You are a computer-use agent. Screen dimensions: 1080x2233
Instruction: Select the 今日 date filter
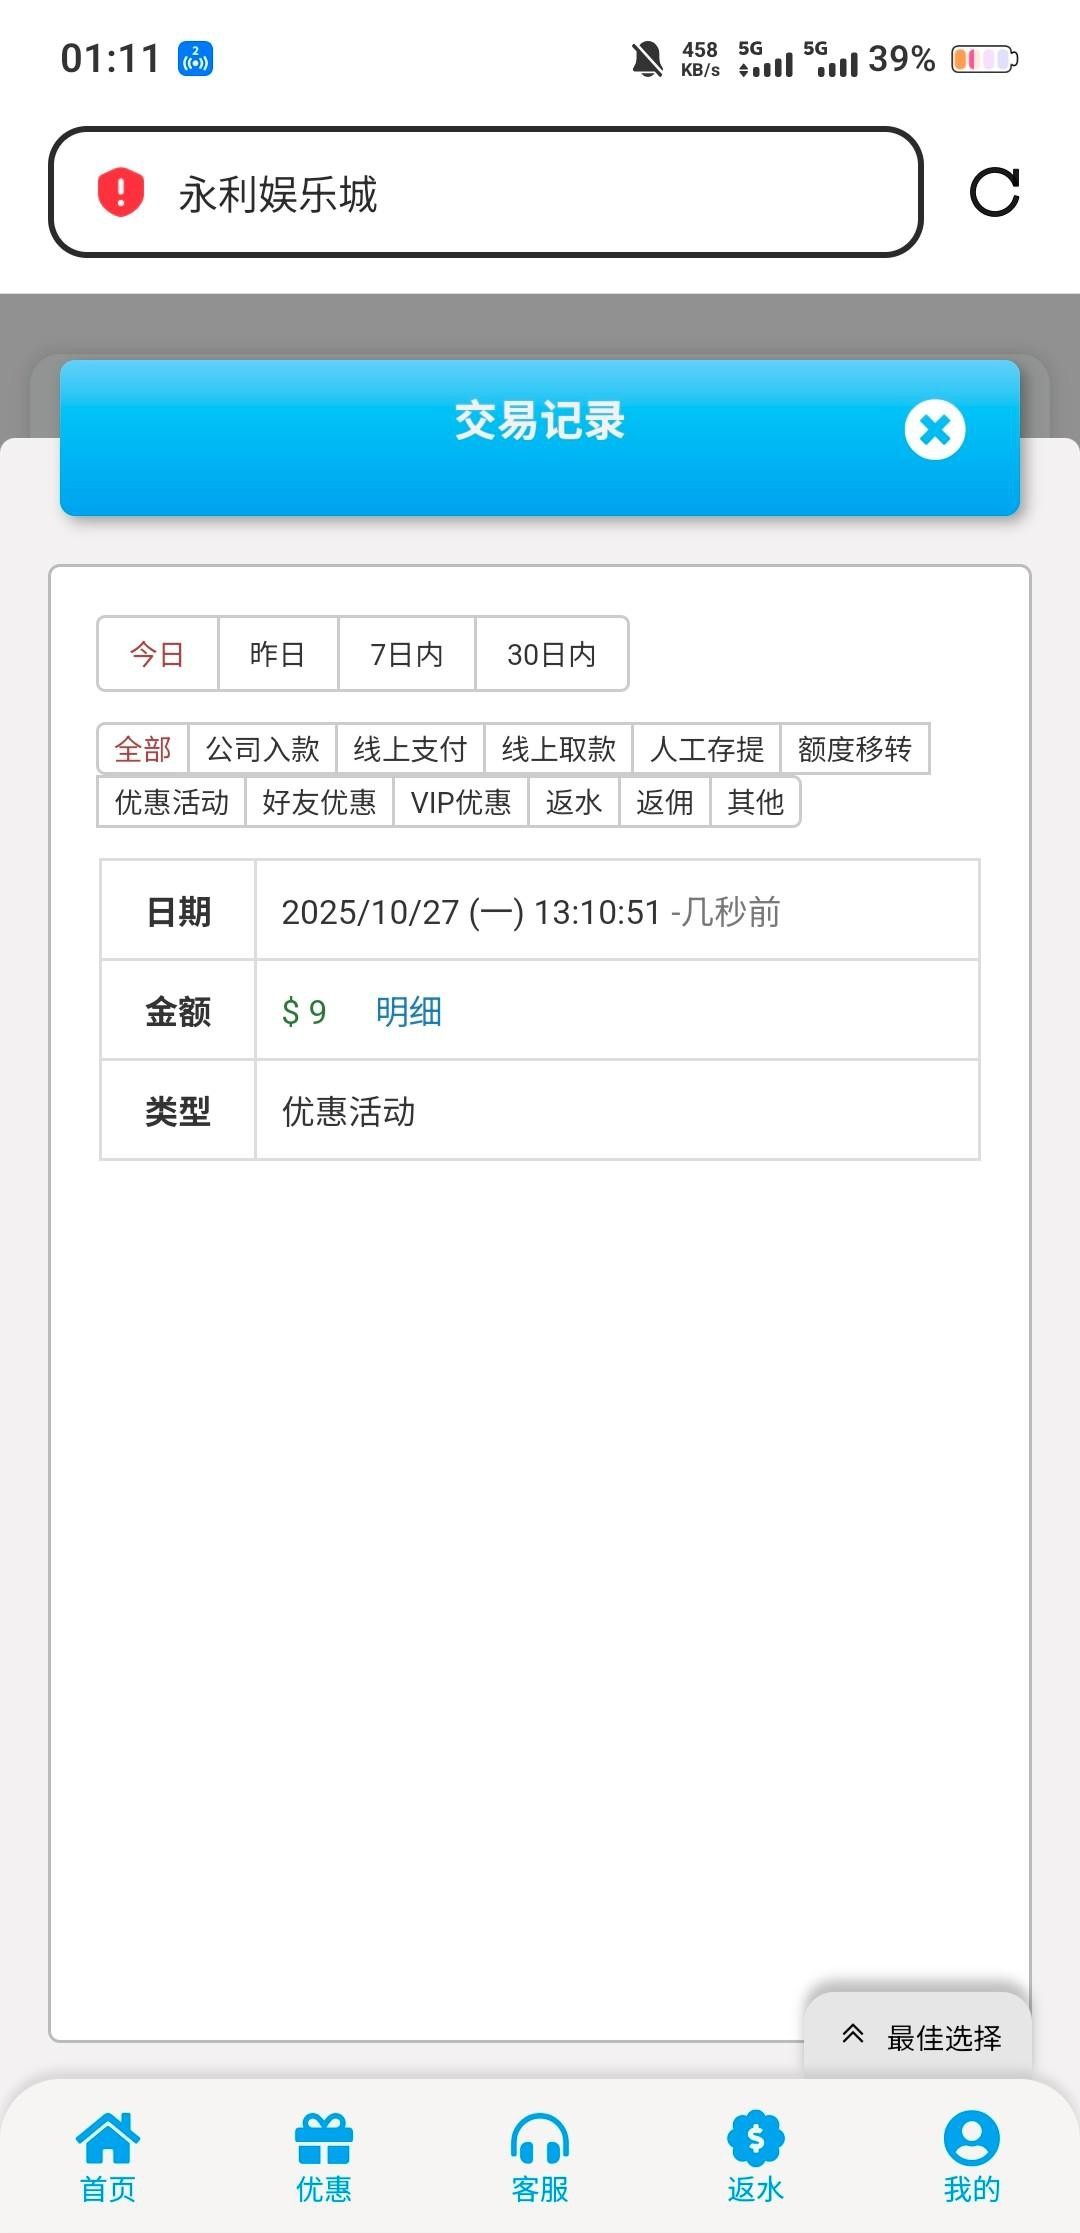click(158, 654)
